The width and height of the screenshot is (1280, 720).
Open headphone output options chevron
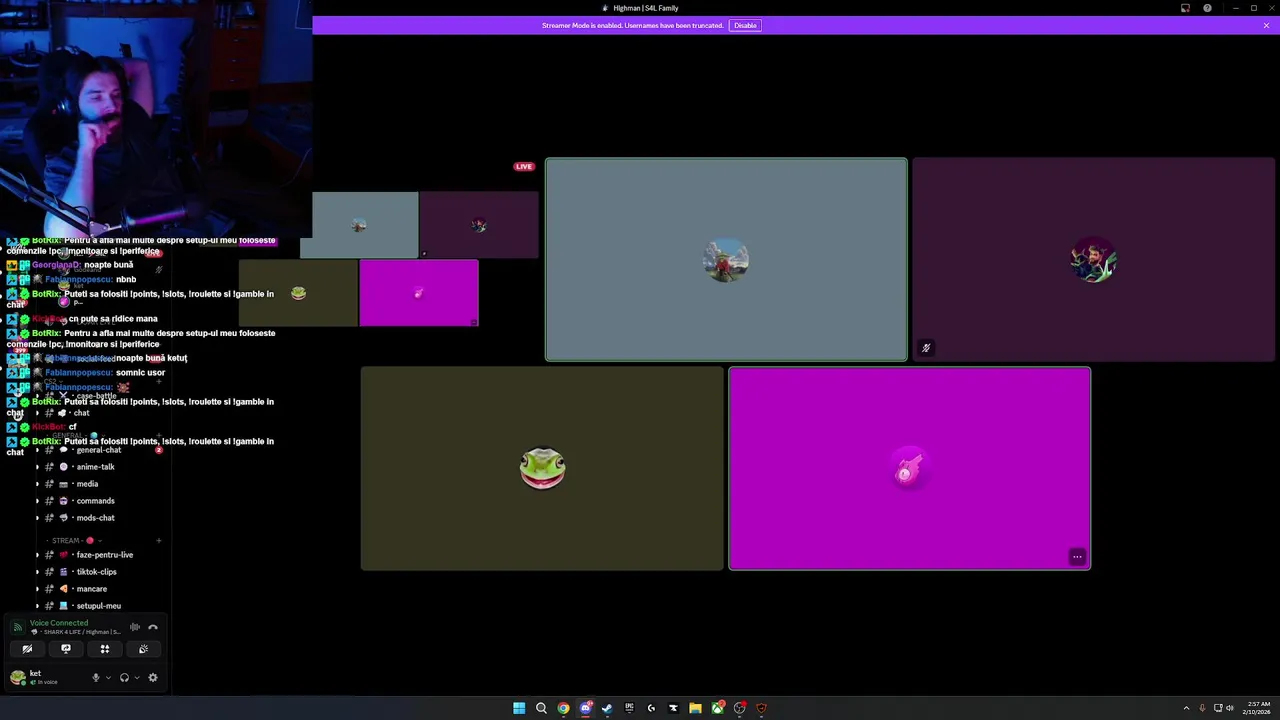(137, 678)
